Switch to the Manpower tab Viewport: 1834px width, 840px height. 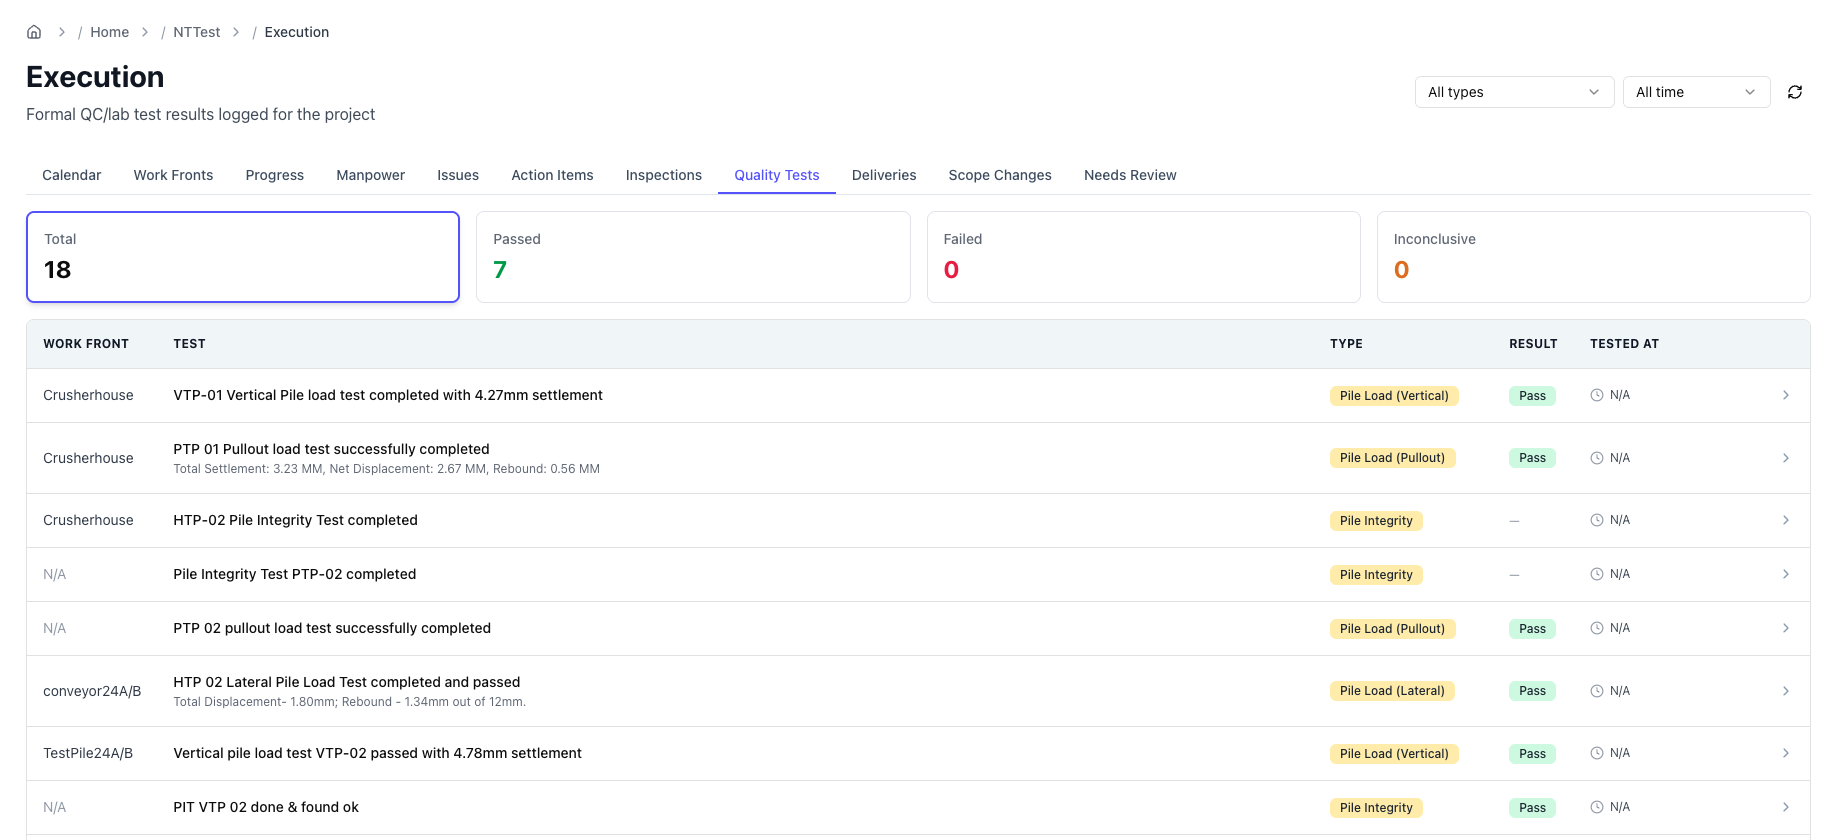click(371, 175)
